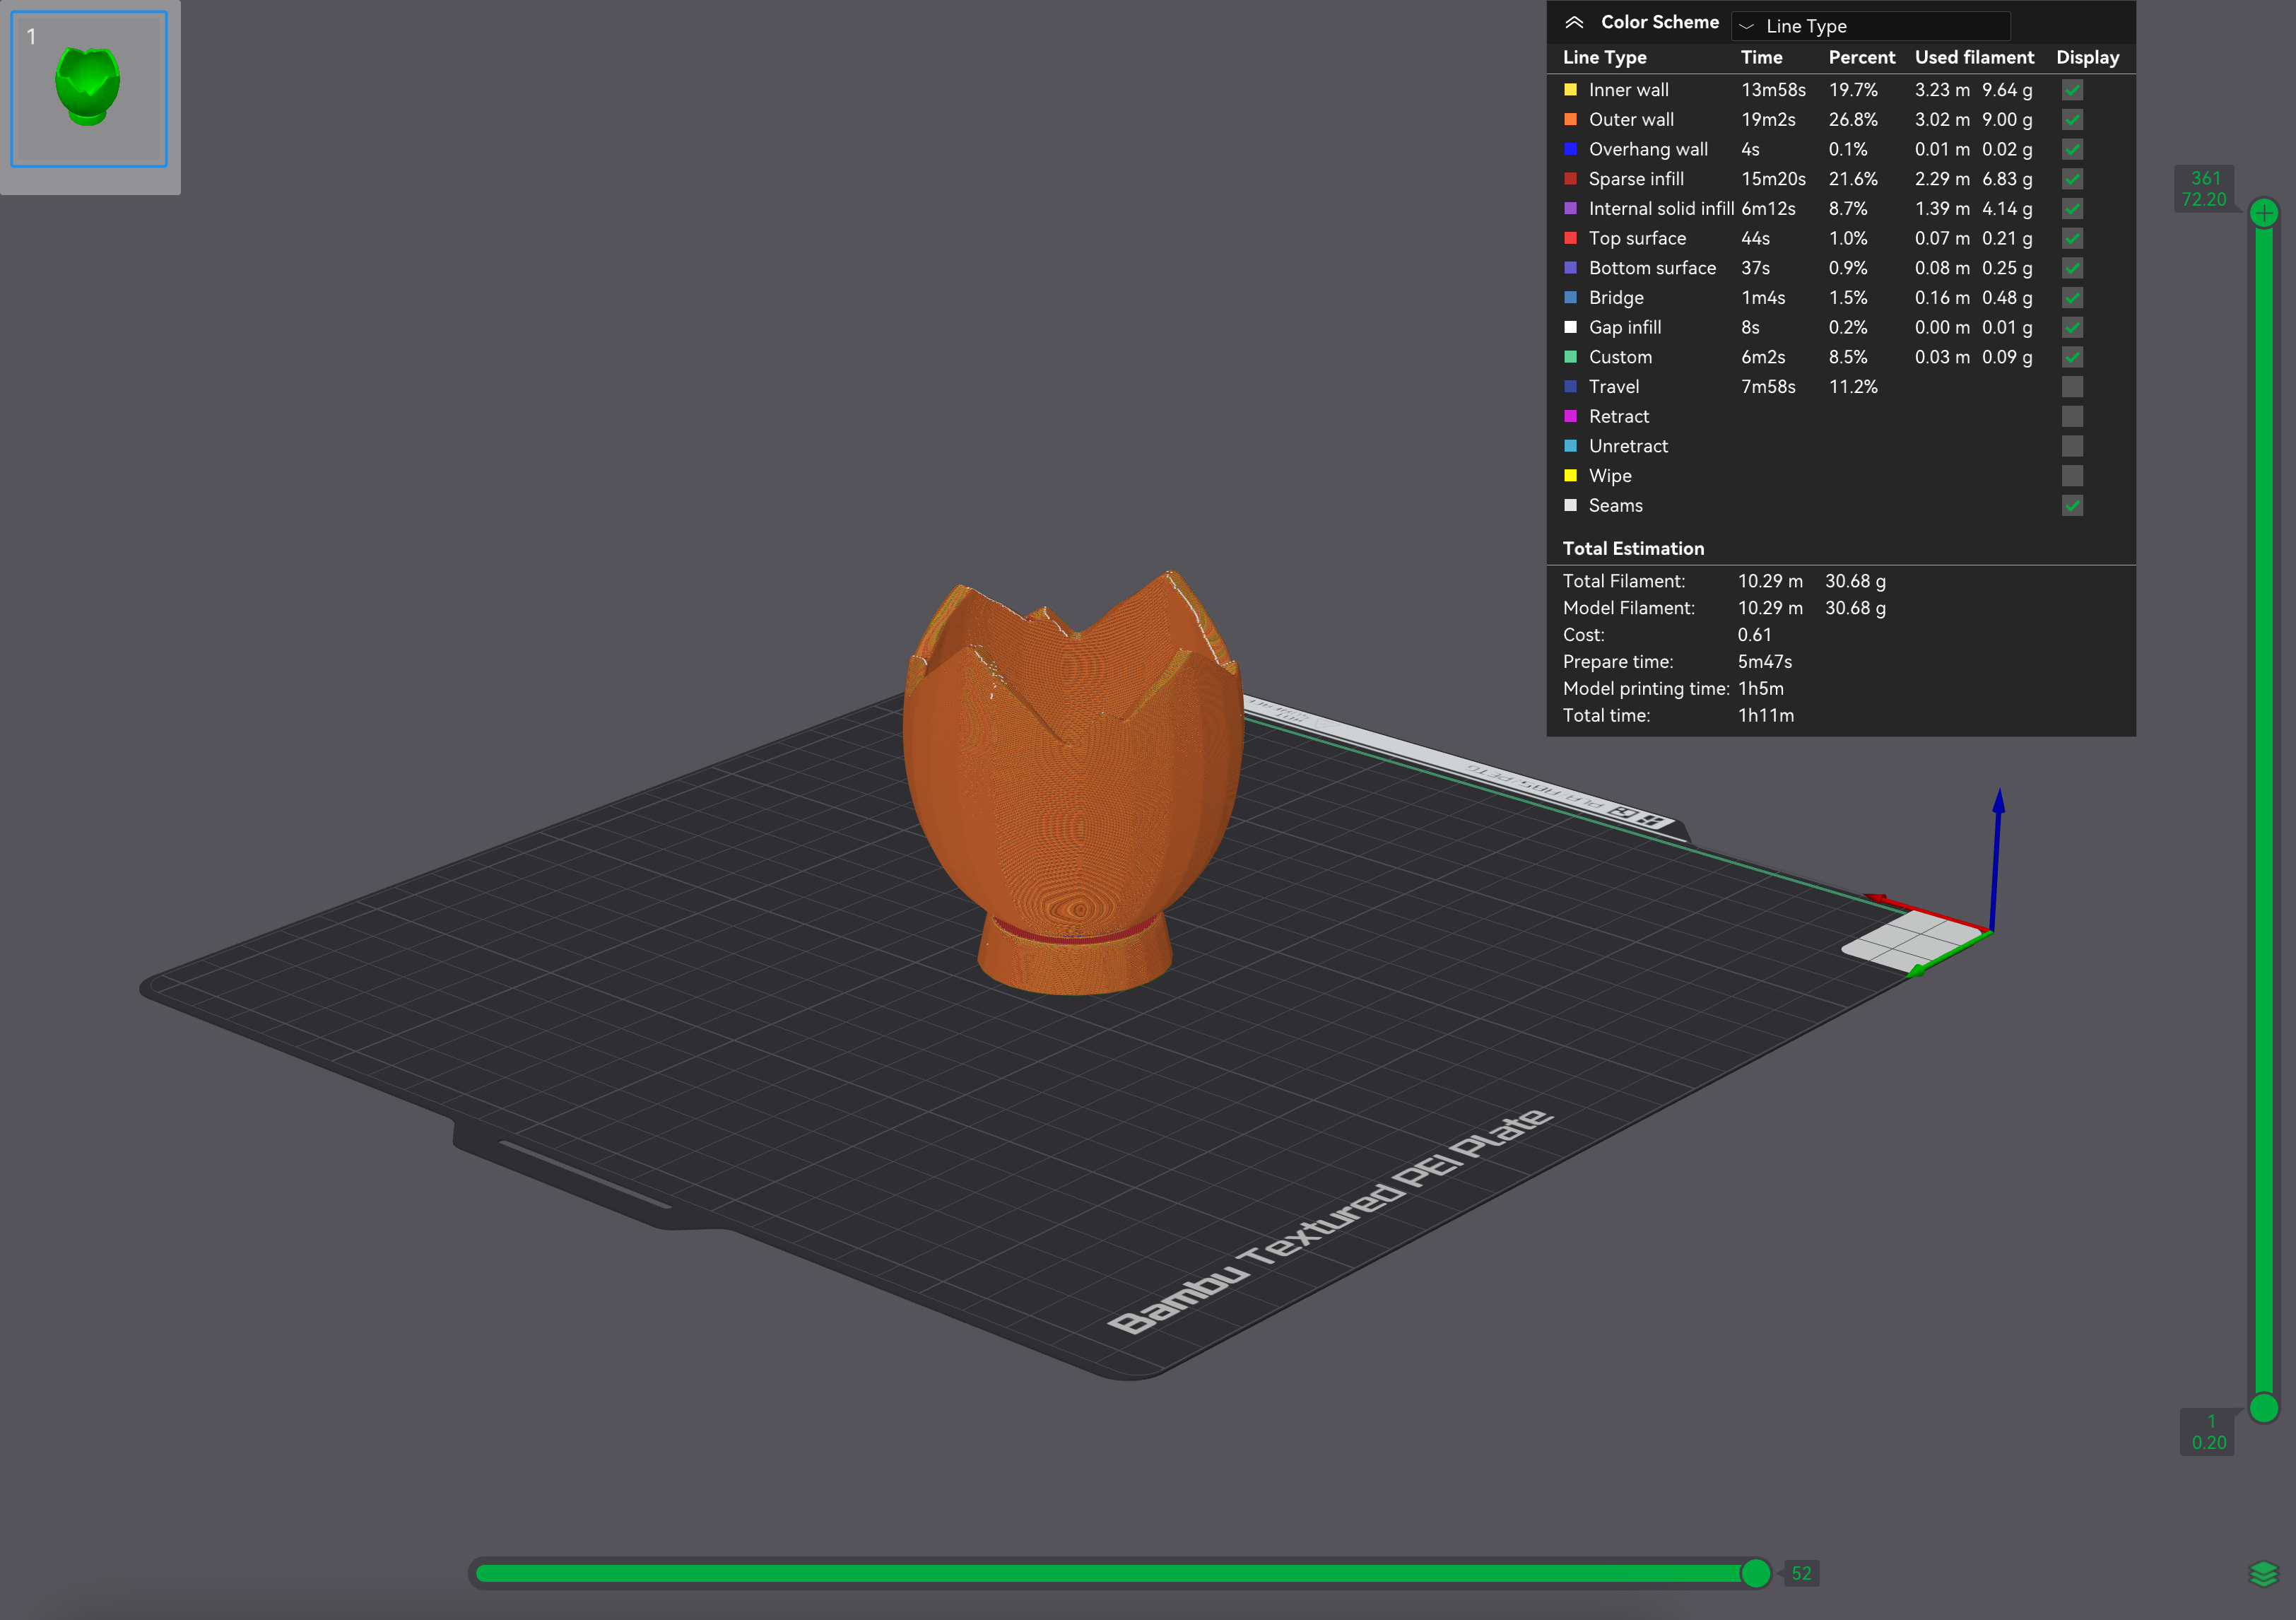The height and width of the screenshot is (1620, 2296).
Task: Click the Sparse infill red swatch
Action: click(x=1570, y=179)
